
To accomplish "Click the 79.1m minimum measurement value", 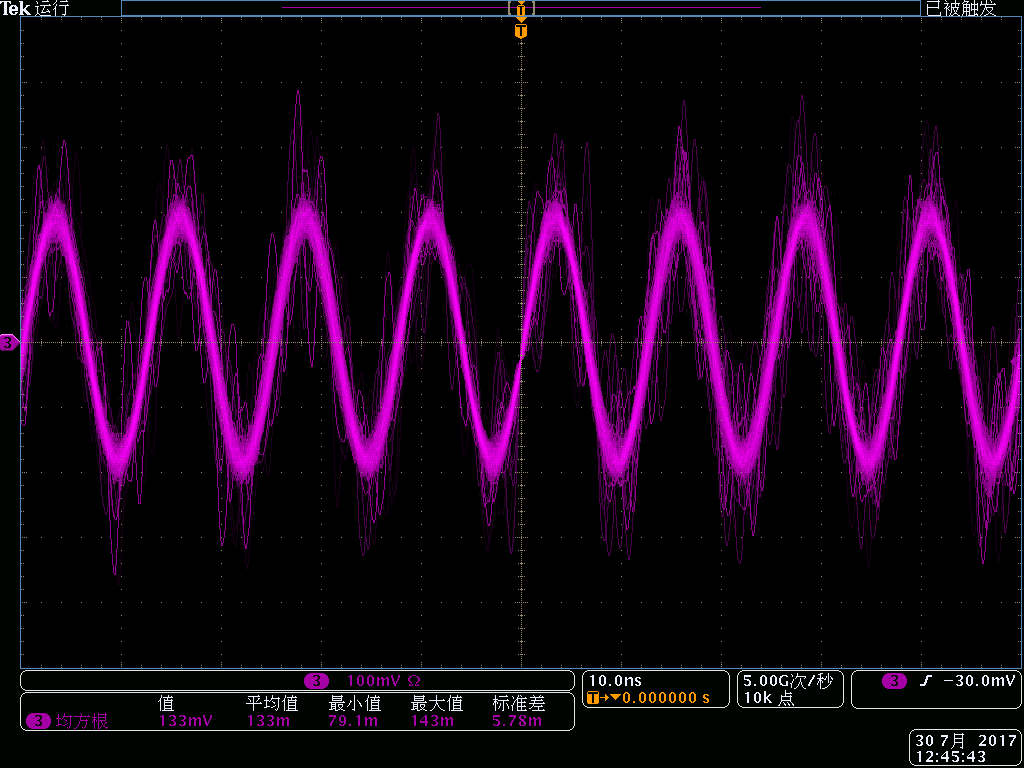I will tap(352, 721).
